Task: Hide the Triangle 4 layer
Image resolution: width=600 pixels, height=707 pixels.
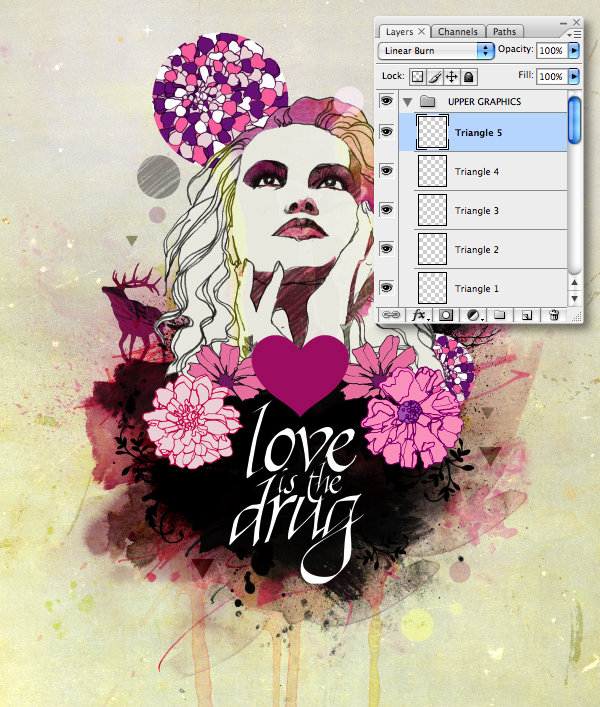Action: pos(387,171)
